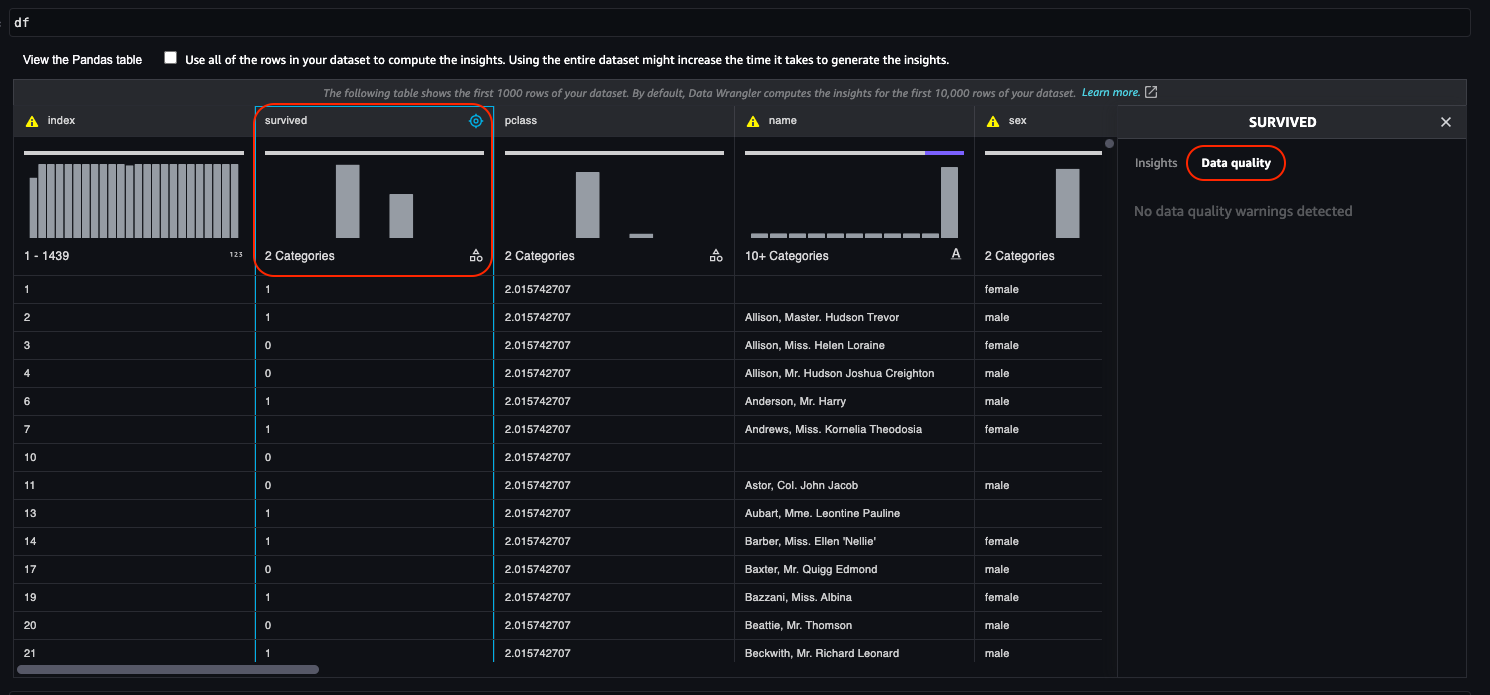Click the category type icon under survived chart

pos(476,256)
